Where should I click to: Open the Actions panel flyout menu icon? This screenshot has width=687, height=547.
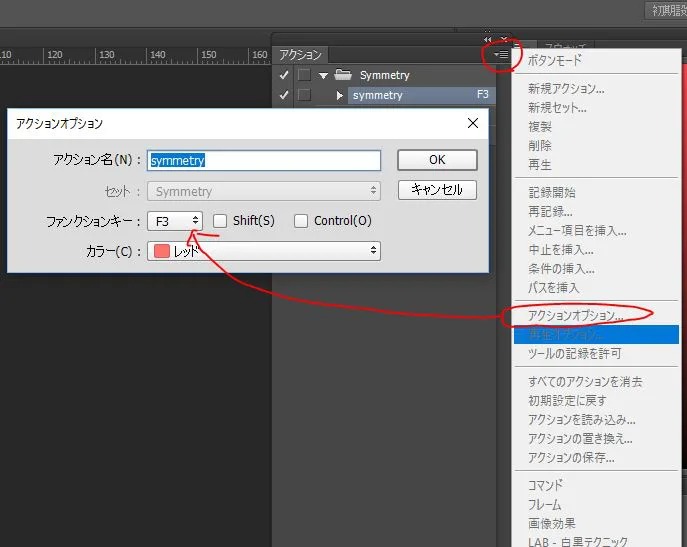pyautogui.click(x=501, y=55)
